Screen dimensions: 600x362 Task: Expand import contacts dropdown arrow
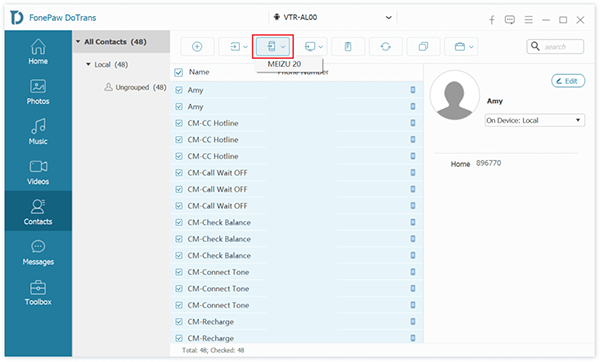coord(245,47)
